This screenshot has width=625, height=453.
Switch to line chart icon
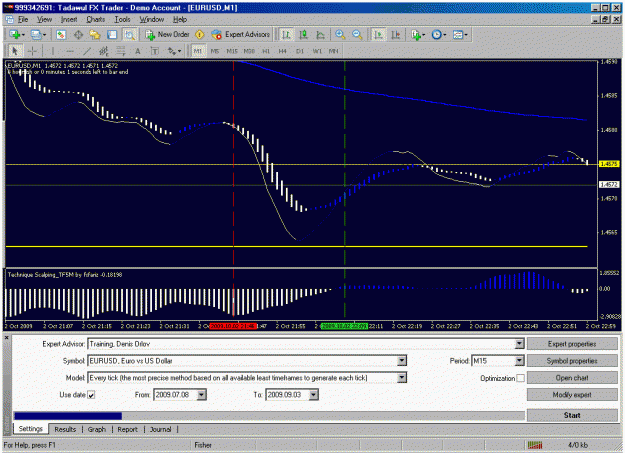tap(320, 35)
